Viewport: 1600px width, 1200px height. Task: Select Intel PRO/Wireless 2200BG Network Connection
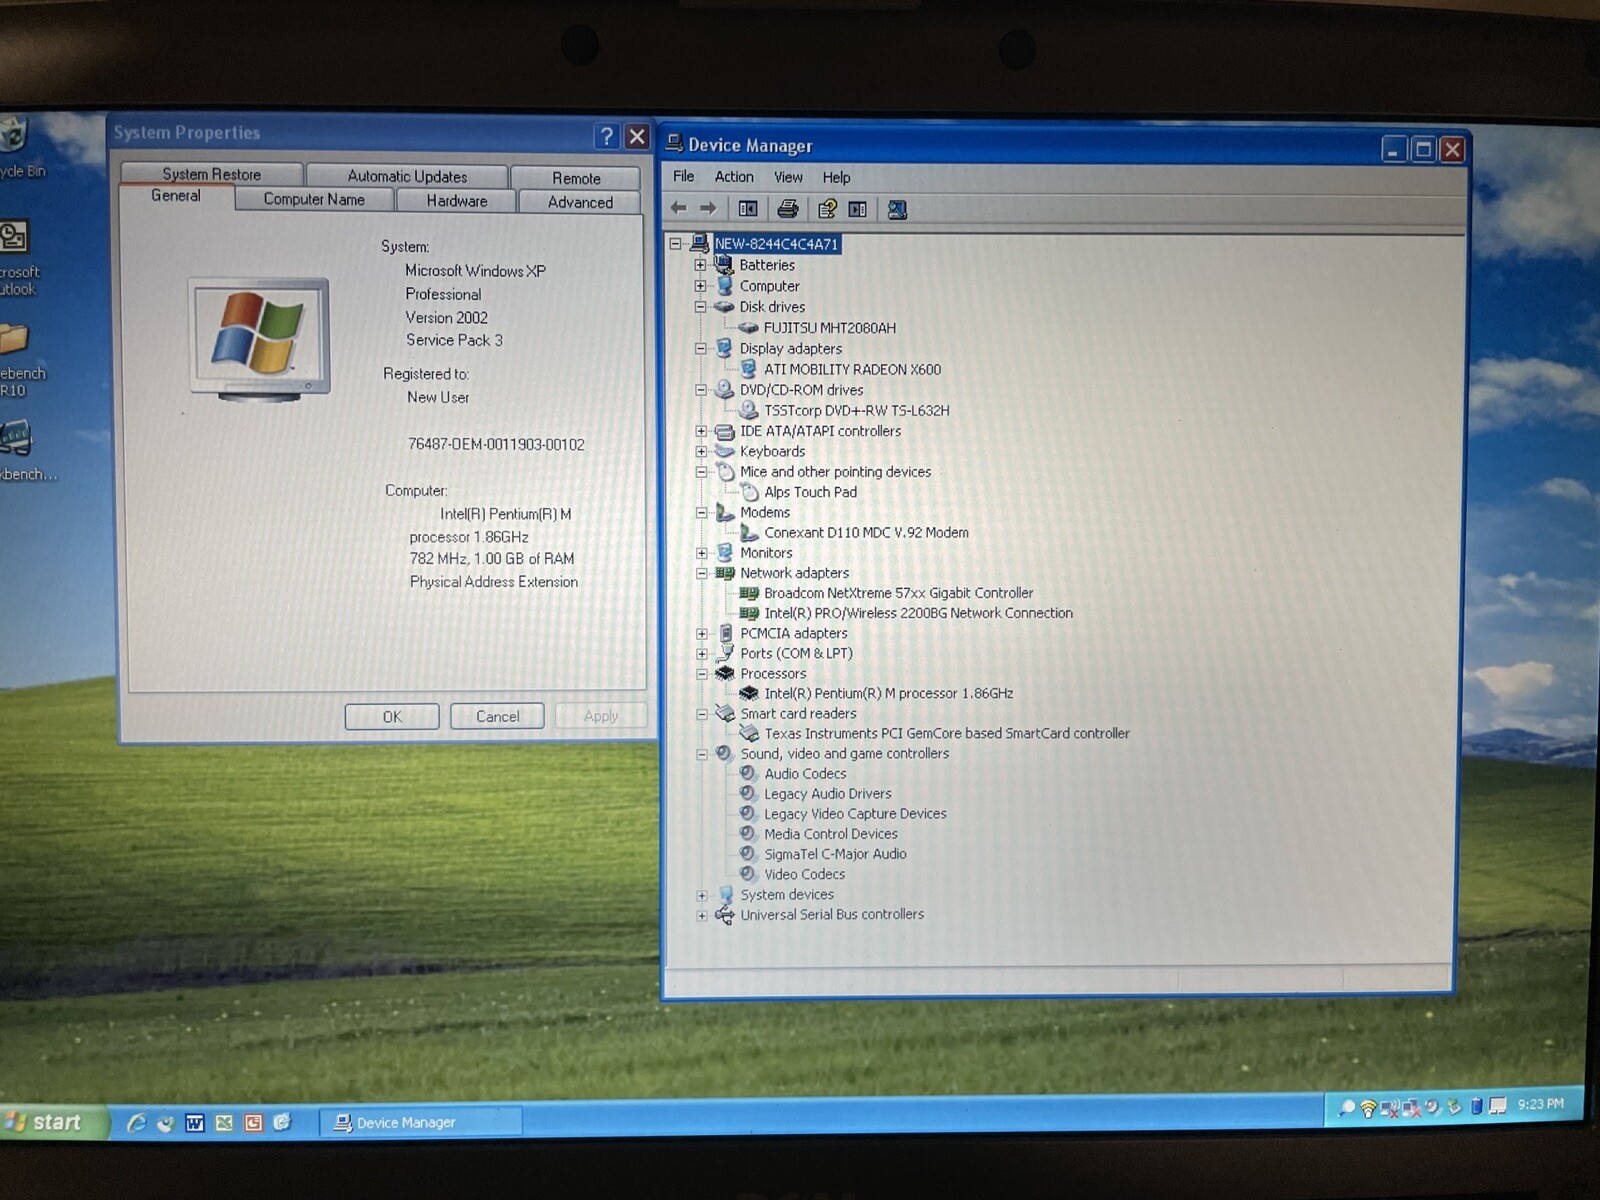918,613
